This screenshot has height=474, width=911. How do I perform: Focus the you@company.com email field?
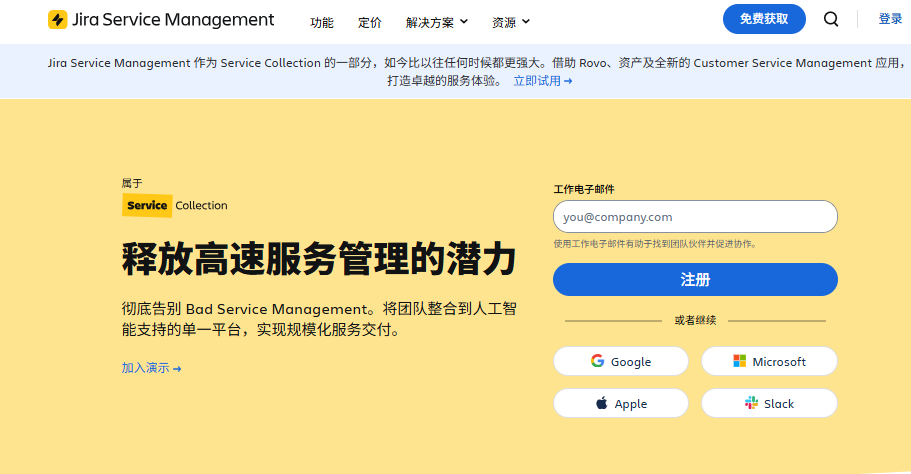[695, 217]
